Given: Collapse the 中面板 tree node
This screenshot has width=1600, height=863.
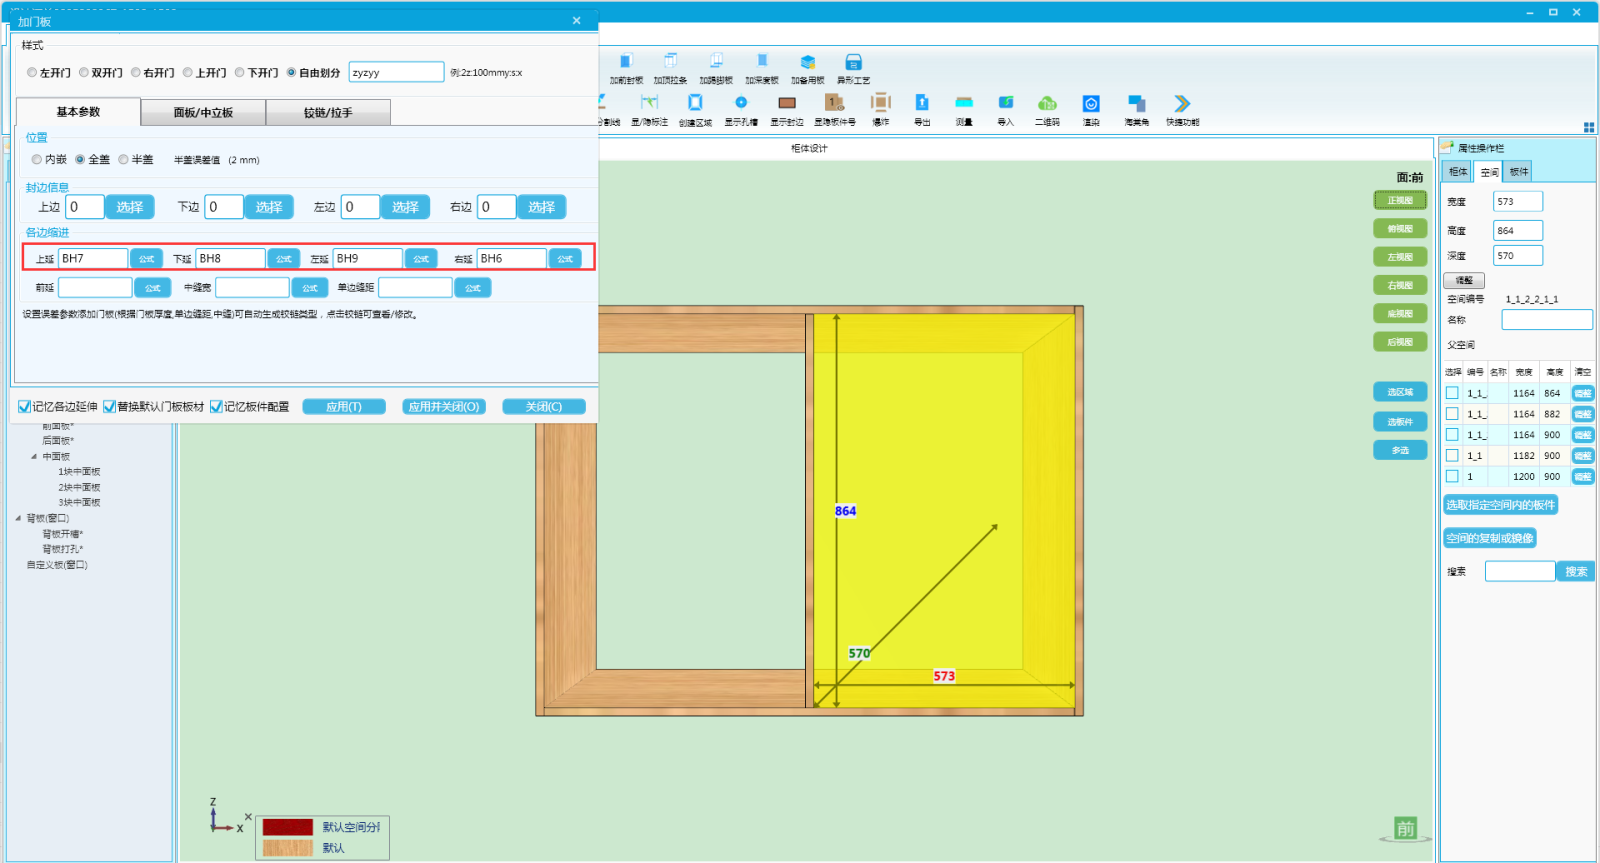Looking at the screenshot, I should click(34, 457).
